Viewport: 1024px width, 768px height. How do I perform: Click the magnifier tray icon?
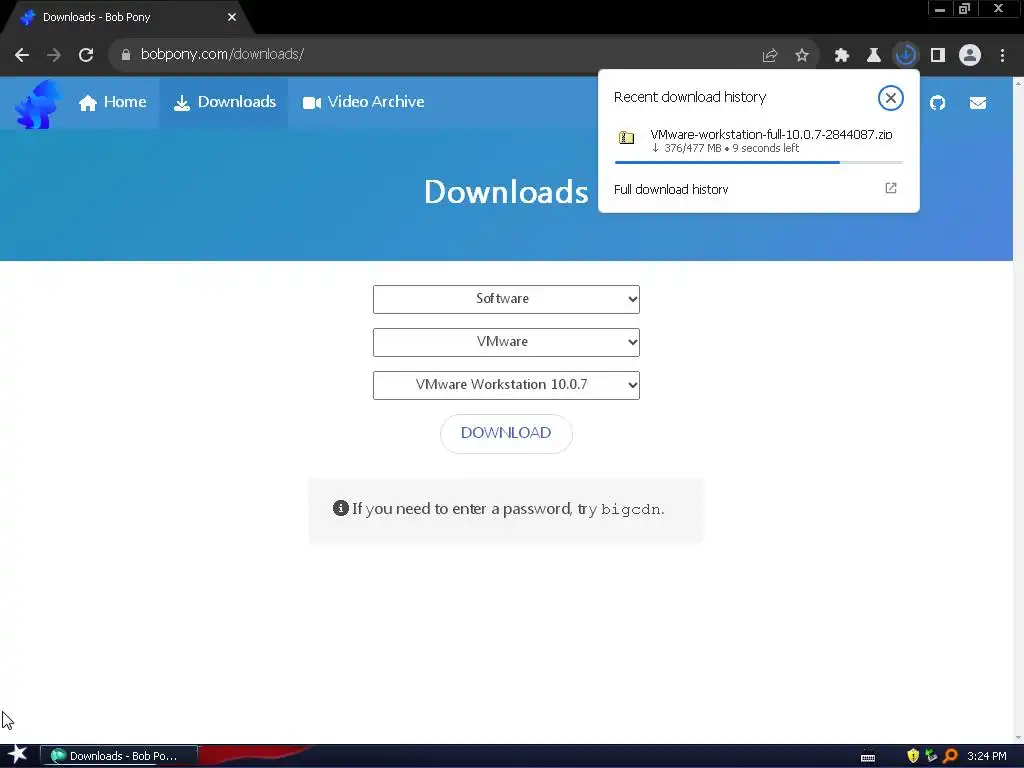(x=950, y=756)
